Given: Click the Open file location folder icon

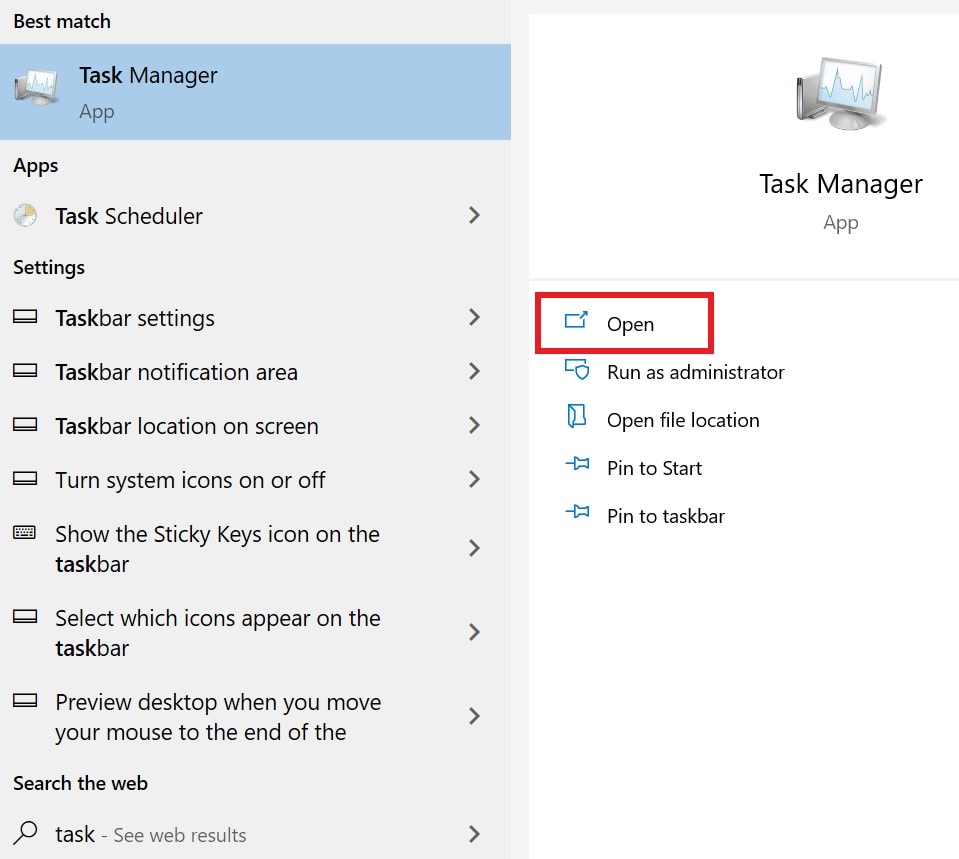Looking at the screenshot, I should point(577,416).
